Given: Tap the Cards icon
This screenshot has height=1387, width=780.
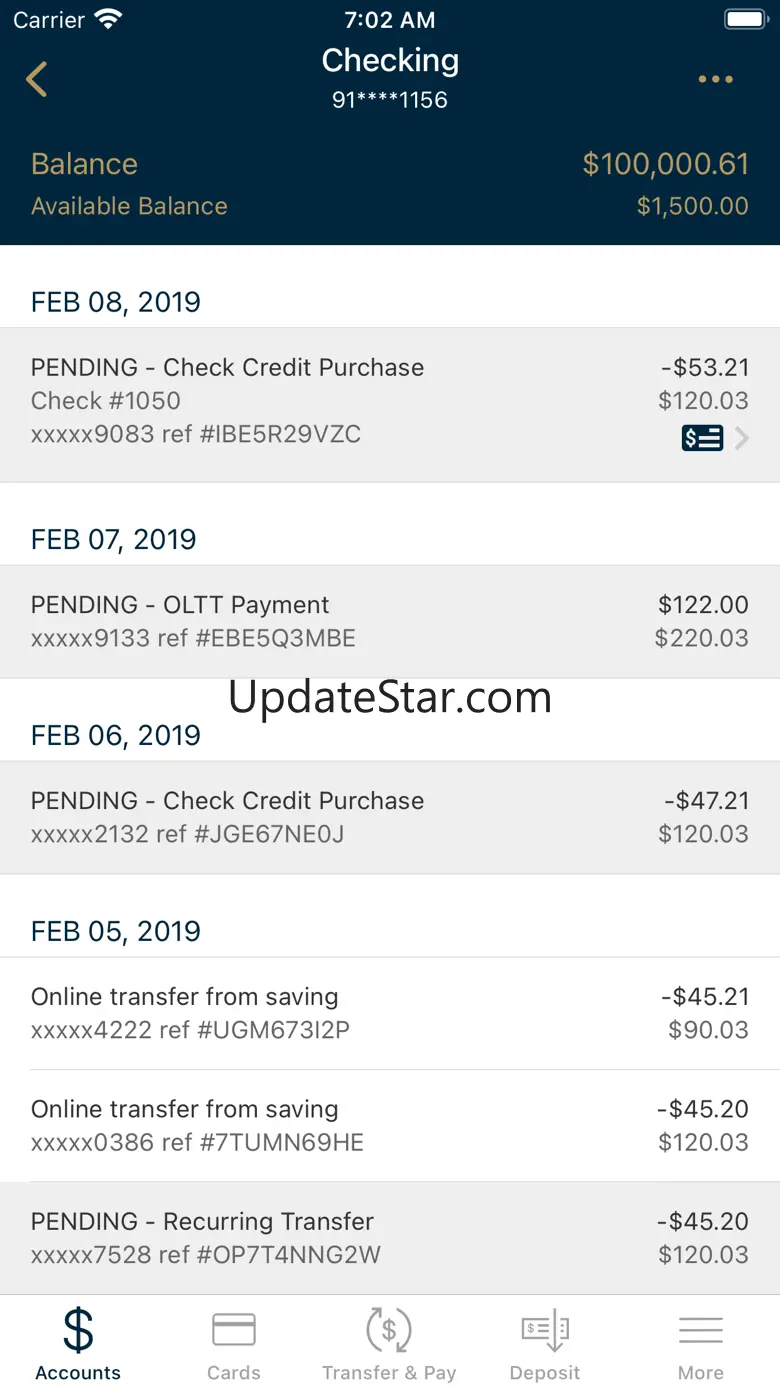Looking at the screenshot, I should tap(234, 1331).
